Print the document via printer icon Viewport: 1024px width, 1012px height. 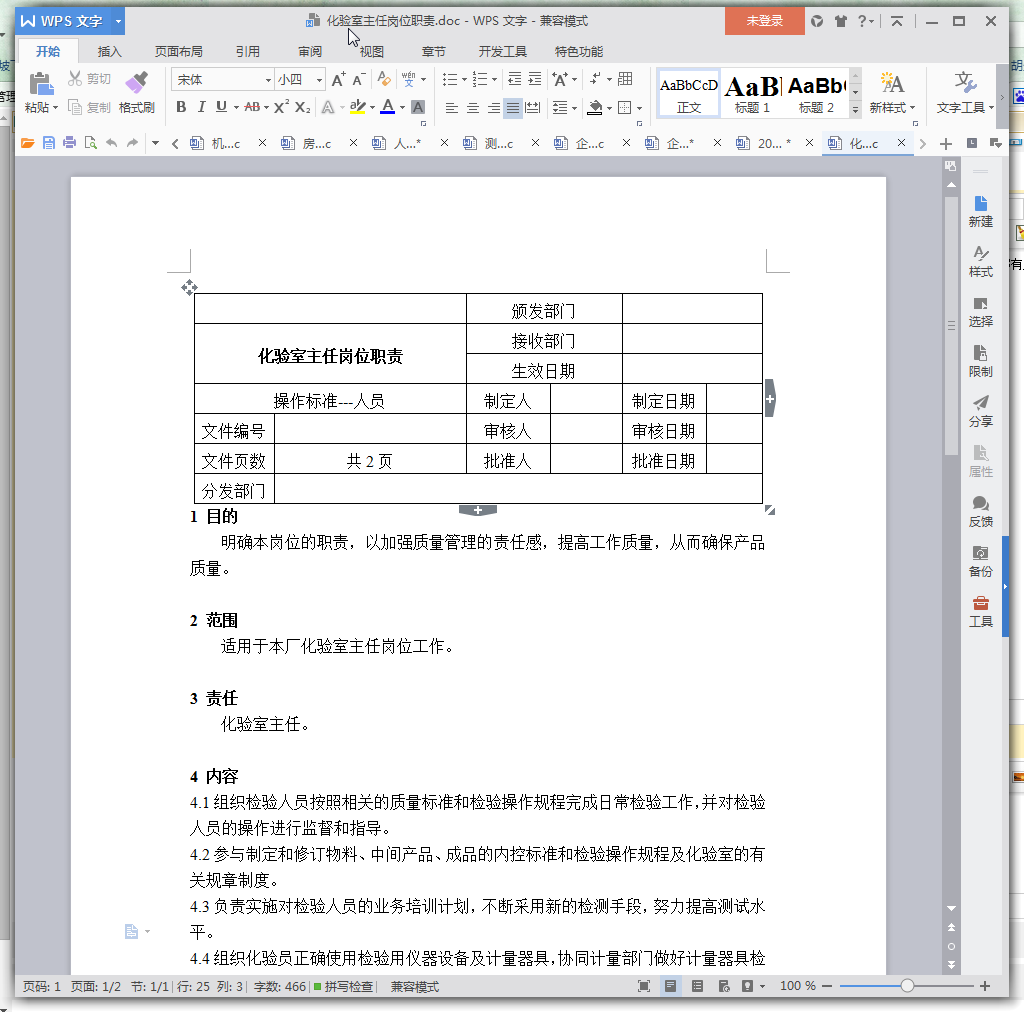click(69, 143)
